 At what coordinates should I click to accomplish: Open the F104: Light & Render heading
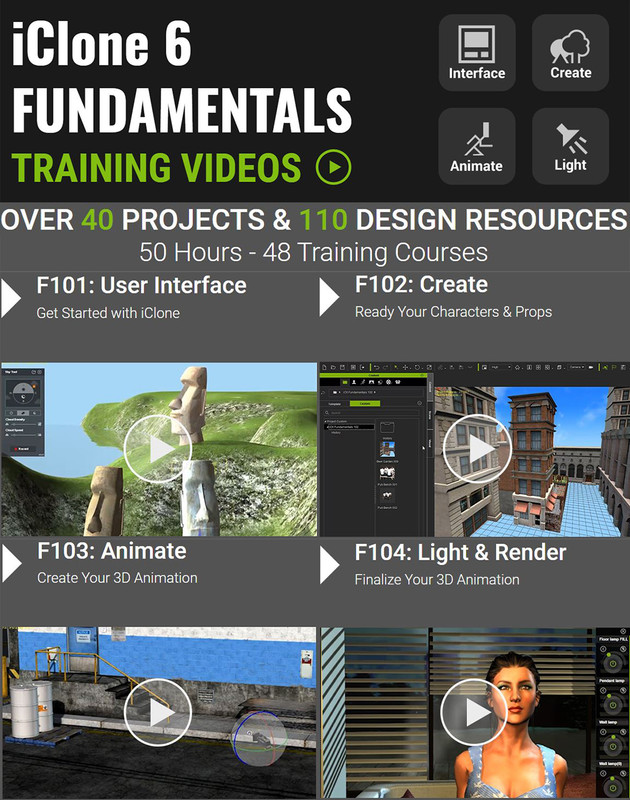coord(461,553)
